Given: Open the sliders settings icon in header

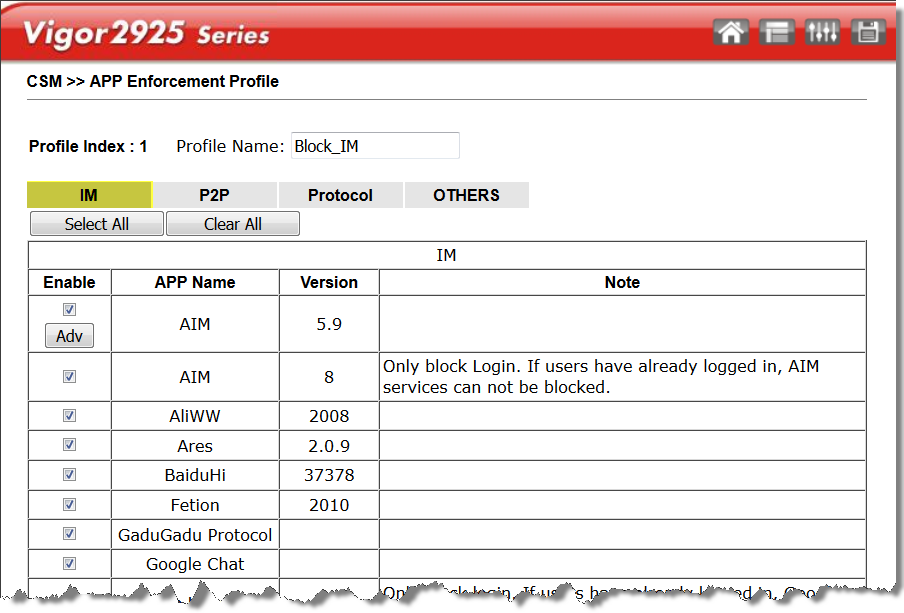Looking at the screenshot, I should (822, 32).
